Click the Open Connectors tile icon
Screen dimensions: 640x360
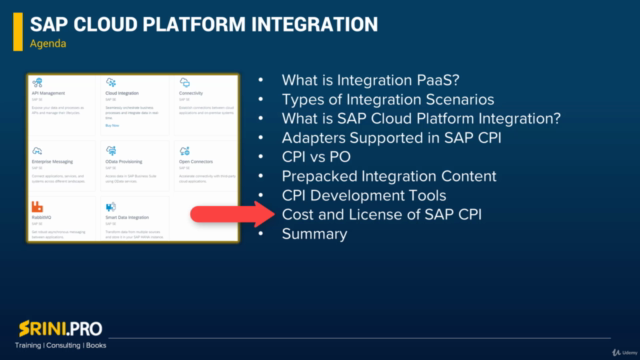(185, 151)
